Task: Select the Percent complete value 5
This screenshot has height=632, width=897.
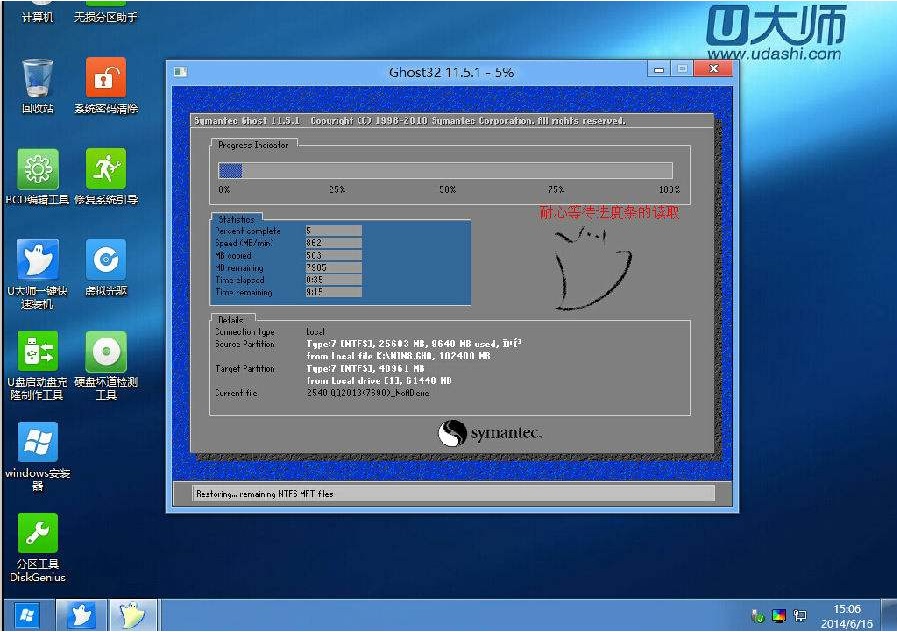Action: click(x=334, y=230)
